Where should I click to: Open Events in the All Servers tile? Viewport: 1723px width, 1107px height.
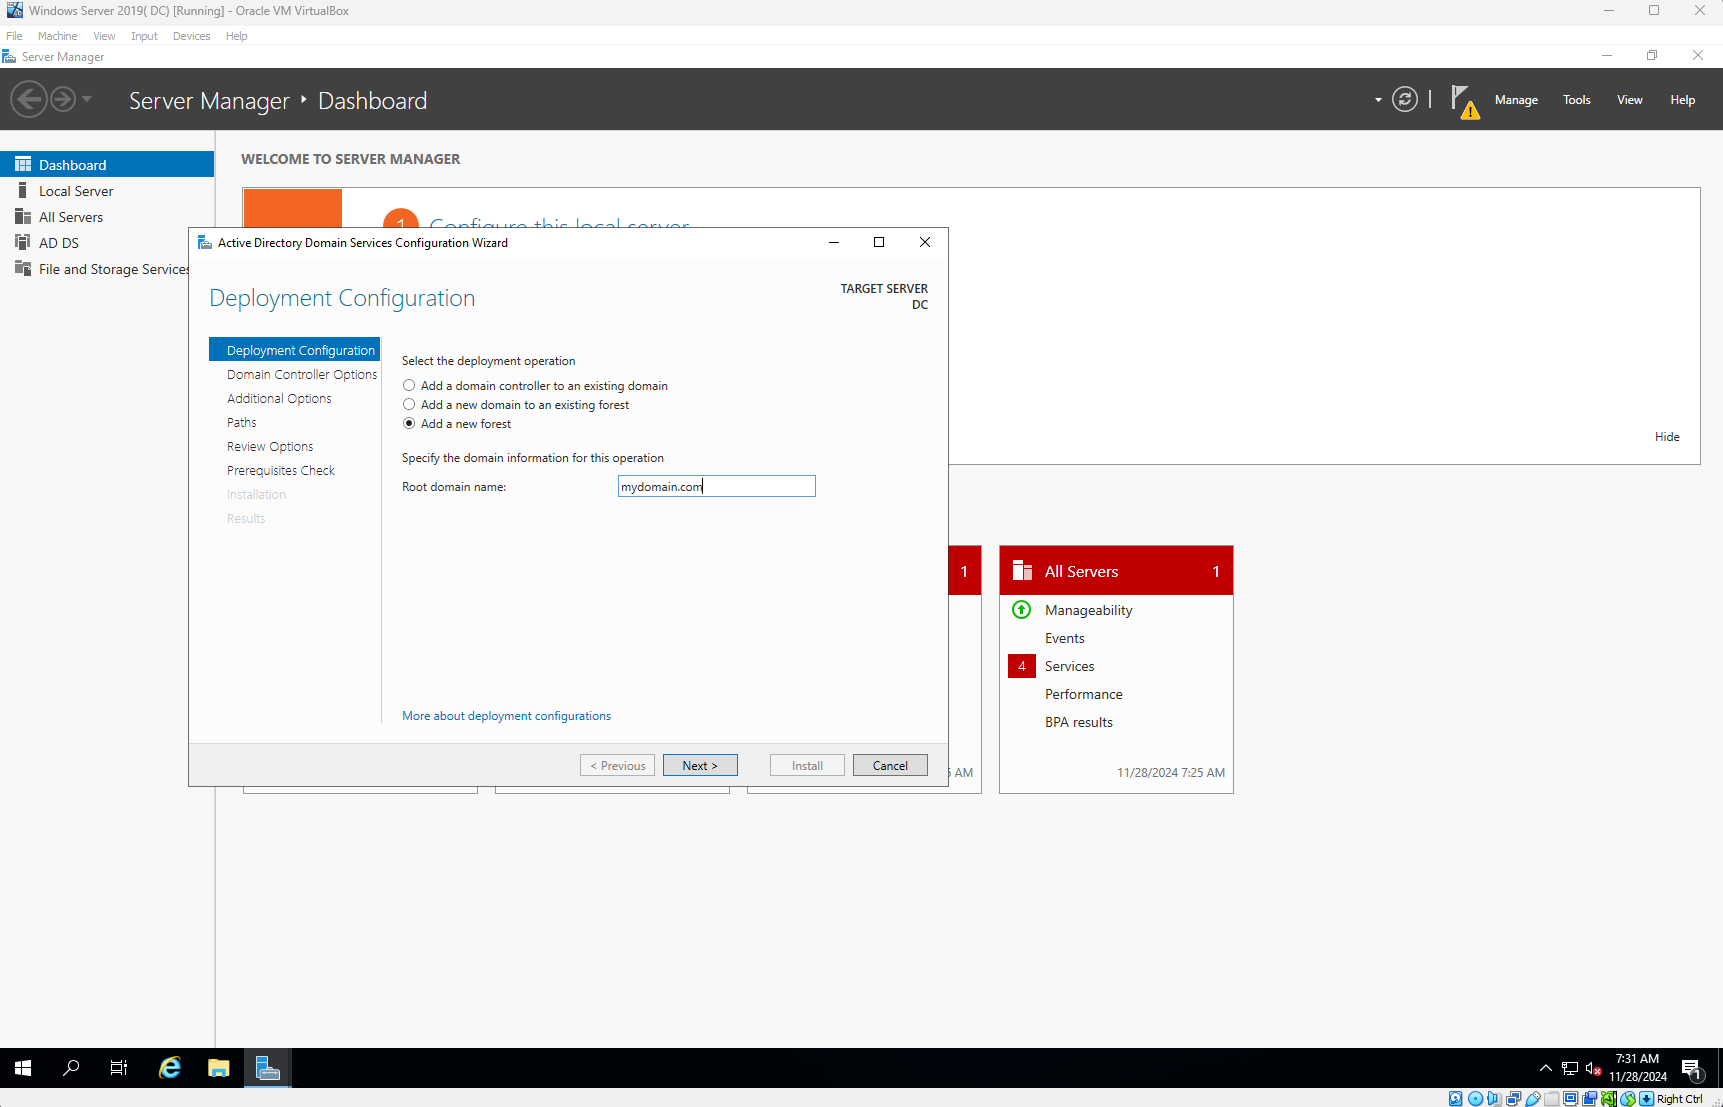click(x=1065, y=638)
